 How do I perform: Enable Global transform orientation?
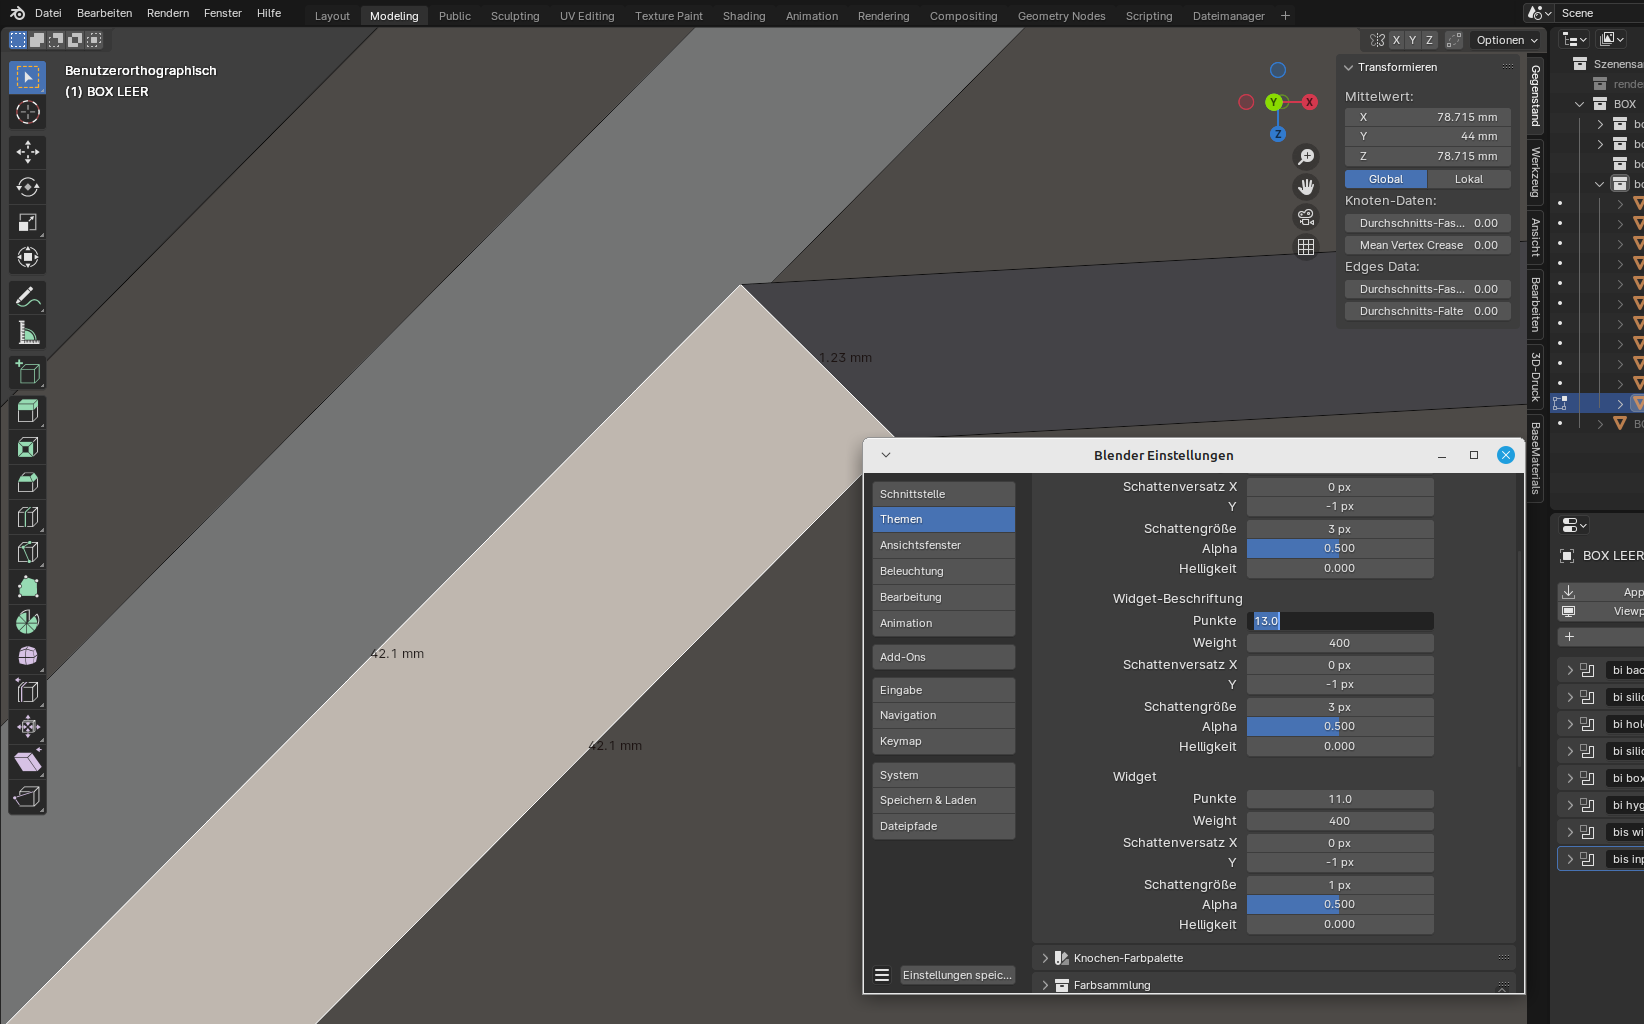(1385, 179)
